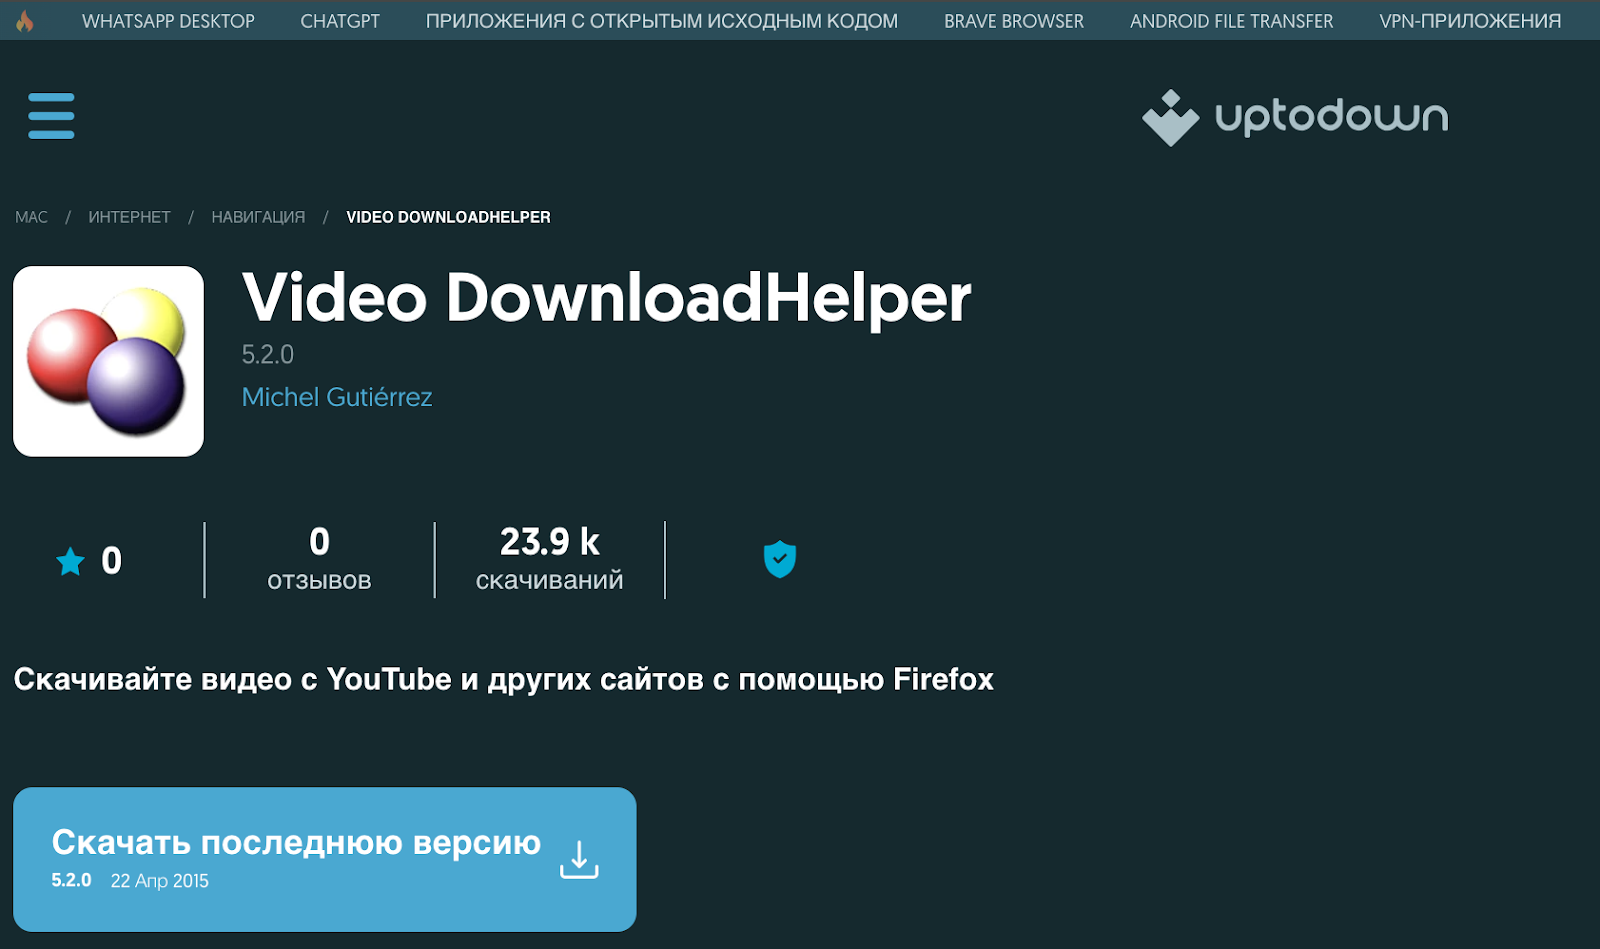
Task: Open WhatsApp Desktop in the top bar
Action: coord(168,21)
